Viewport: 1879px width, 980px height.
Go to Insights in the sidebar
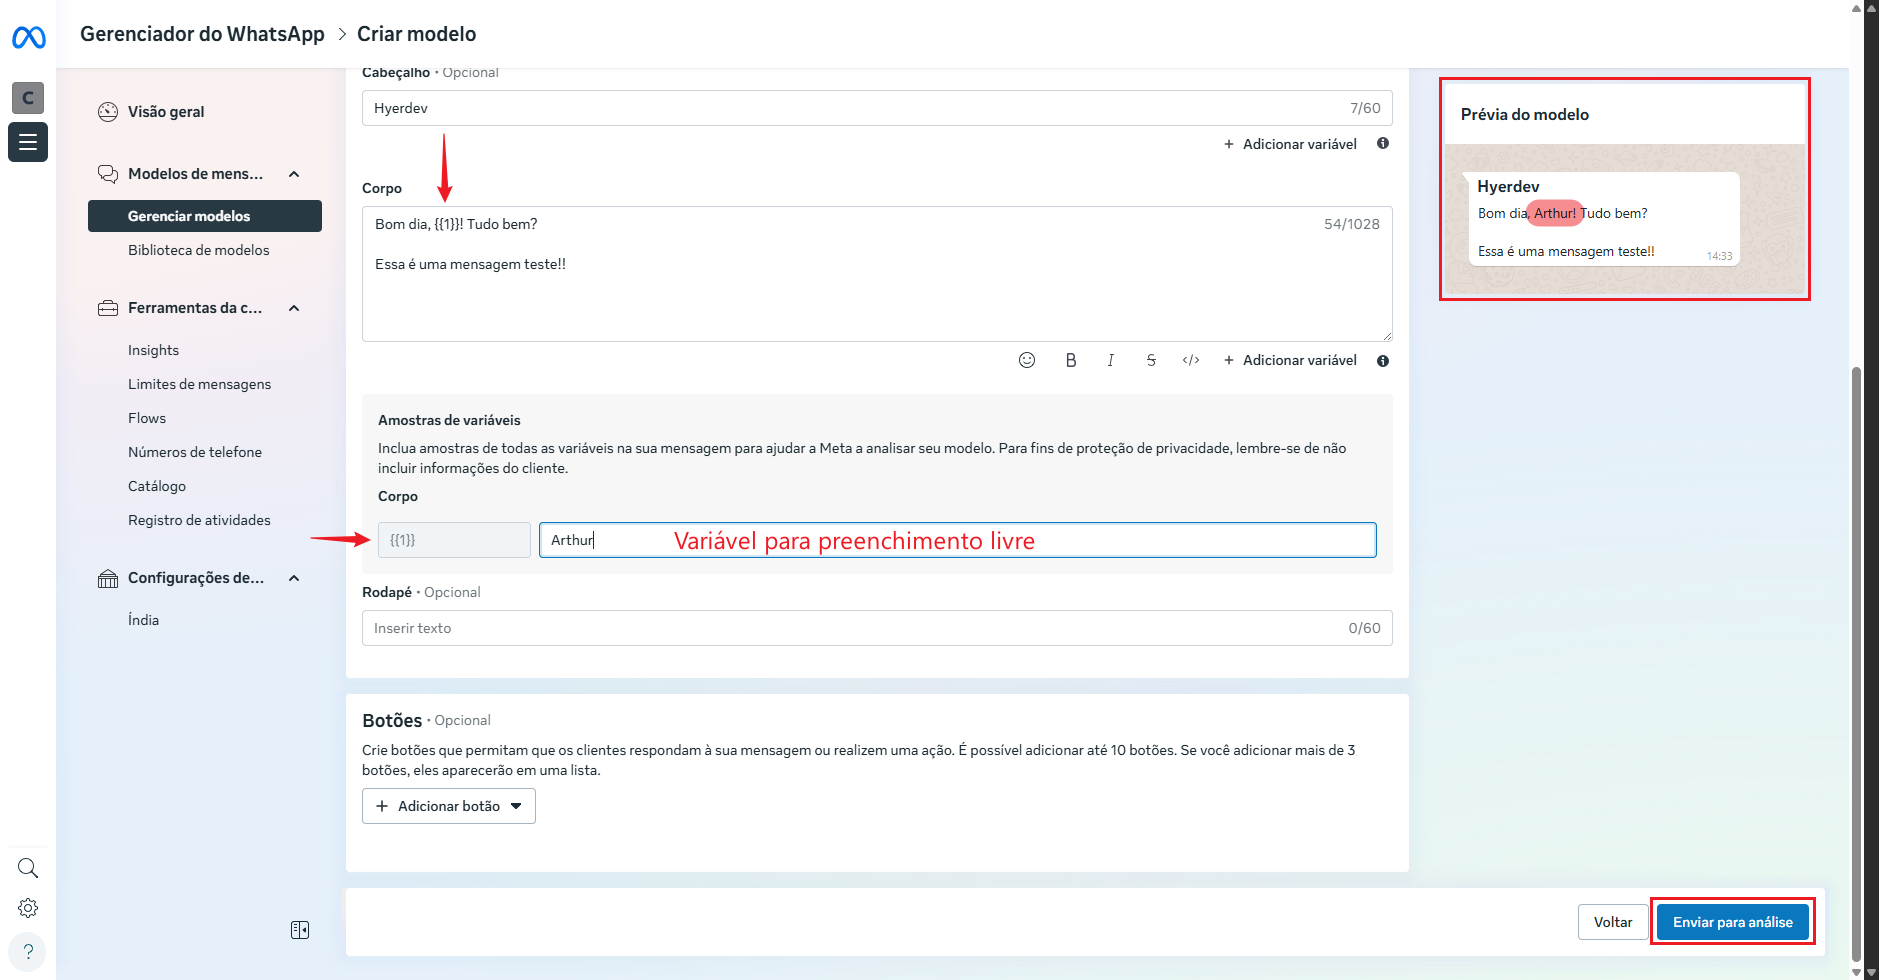(x=153, y=350)
